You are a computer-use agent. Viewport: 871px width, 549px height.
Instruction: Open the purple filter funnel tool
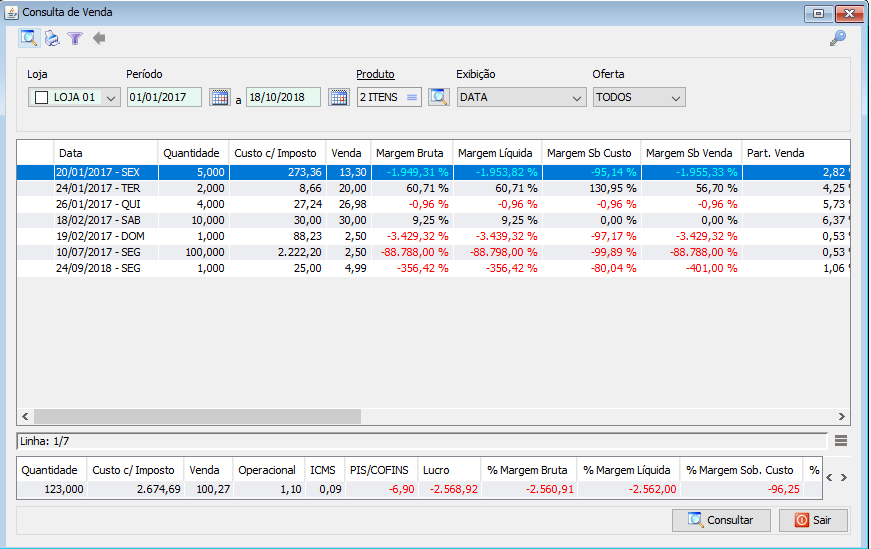coord(74,39)
